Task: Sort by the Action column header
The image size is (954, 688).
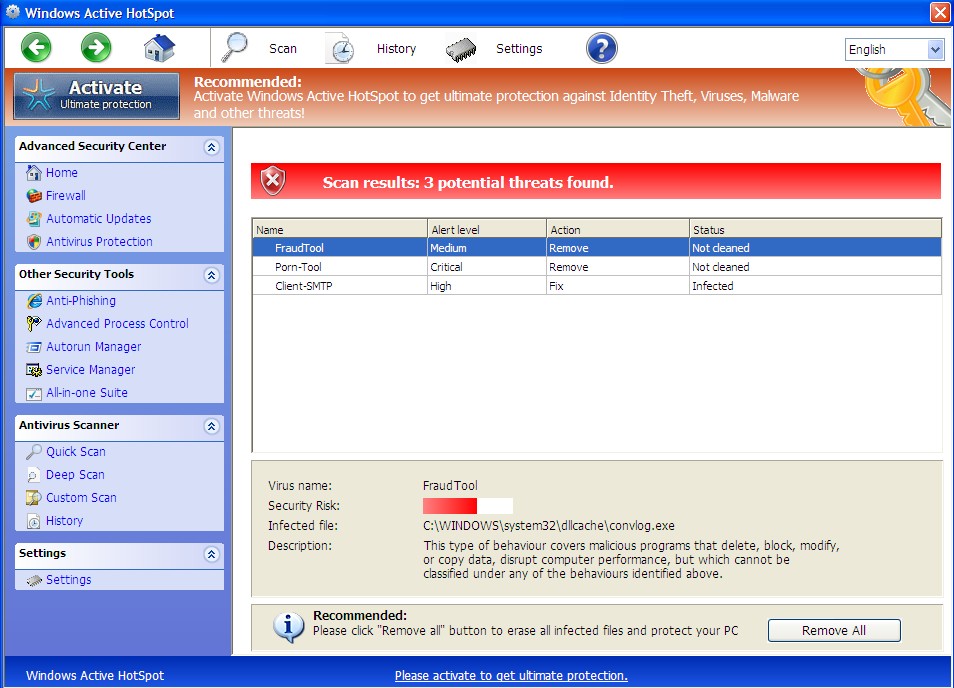Action: point(618,229)
